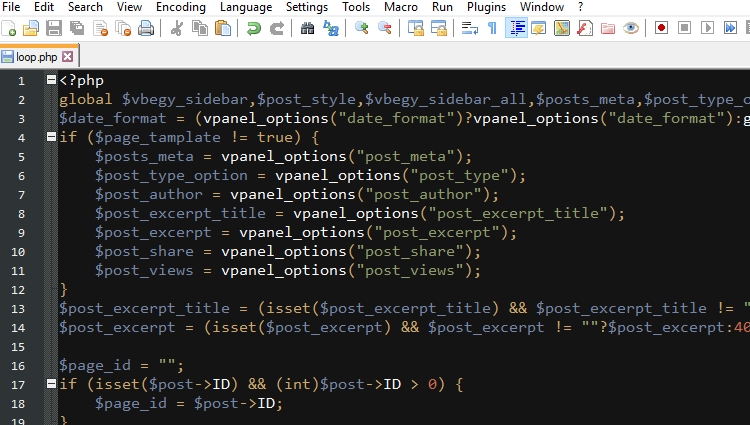The width and height of the screenshot is (750, 425).
Task: Save the current file with the floppy icon
Action: pyautogui.click(x=54, y=28)
